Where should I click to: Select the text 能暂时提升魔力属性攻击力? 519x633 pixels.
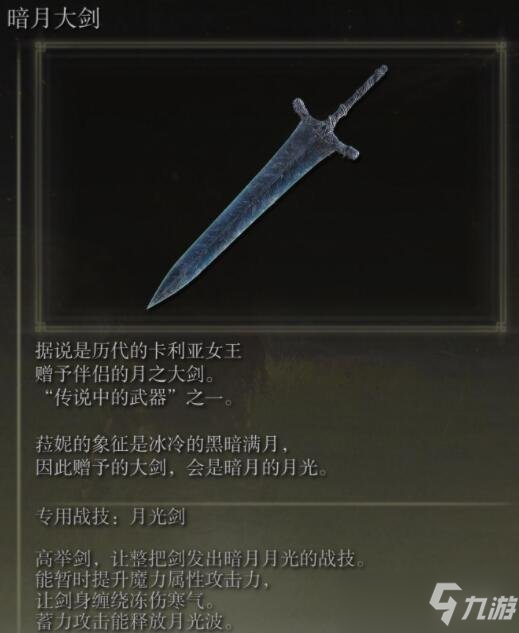[153, 580]
